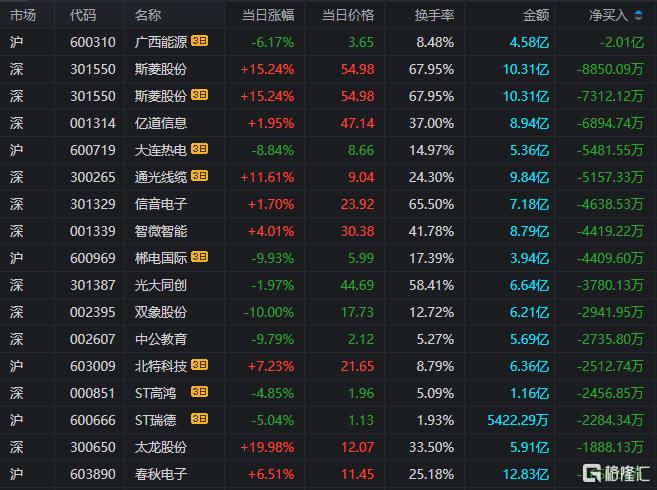Select stock name 光大同创
Viewport: 657px width, 490px height.
(x=161, y=285)
